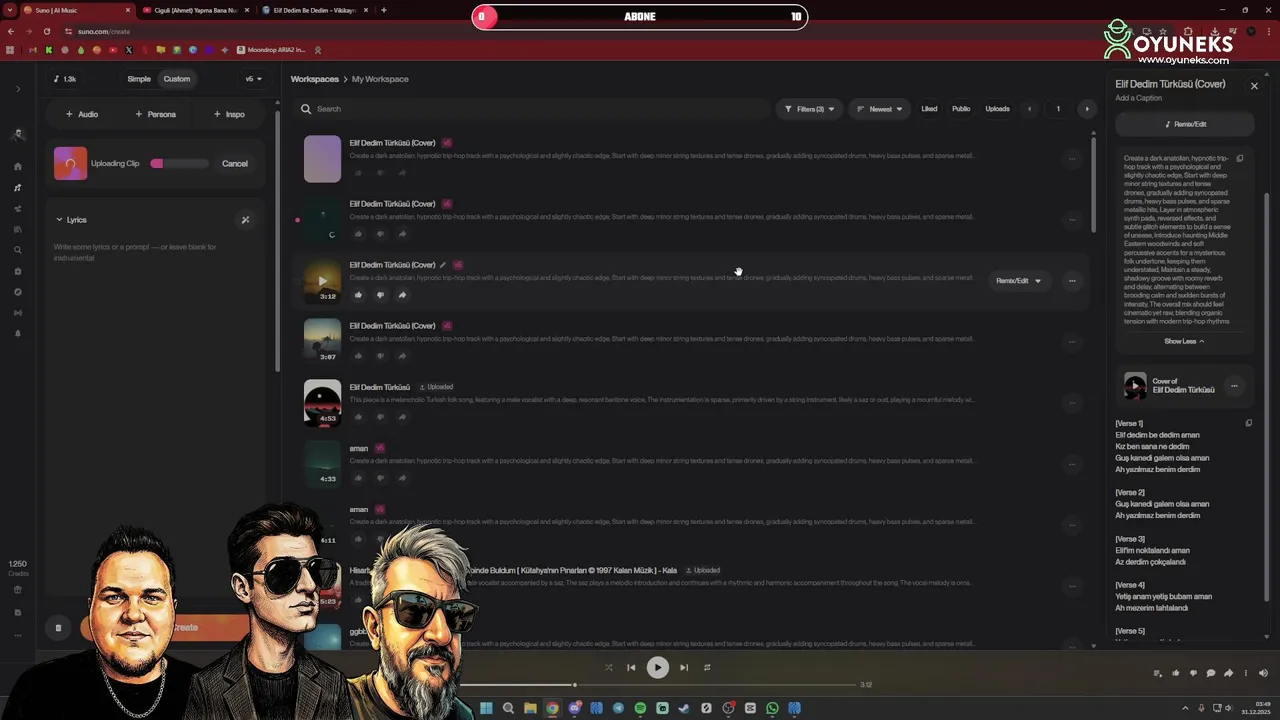The image size is (1280, 720).
Task: Toggle the Uploads filter
Action: [997, 109]
